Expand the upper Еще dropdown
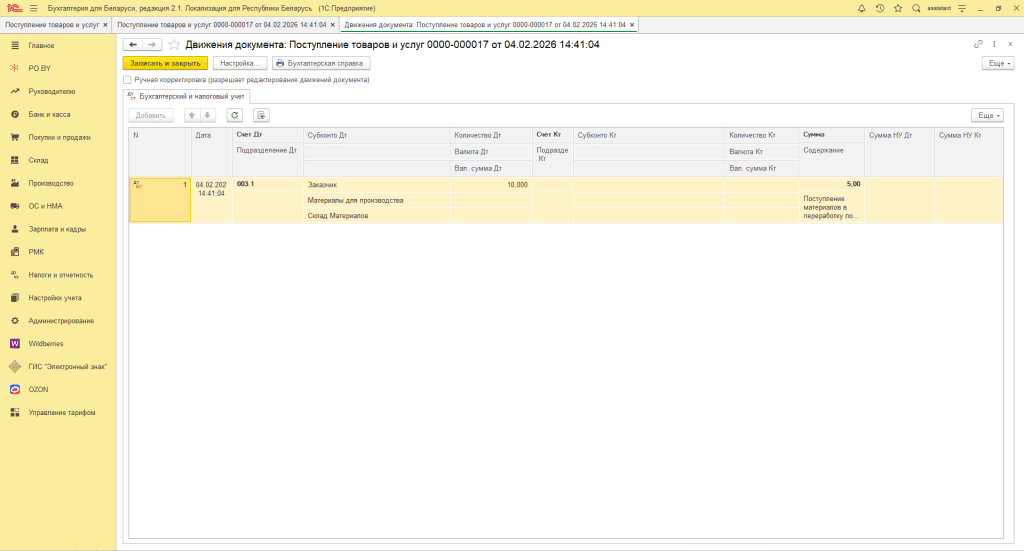This screenshot has width=1024, height=551. point(997,63)
